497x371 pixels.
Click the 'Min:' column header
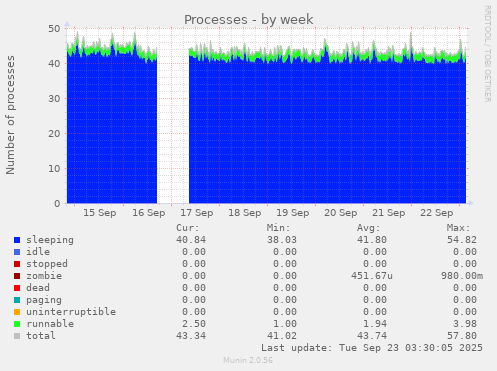point(278,228)
